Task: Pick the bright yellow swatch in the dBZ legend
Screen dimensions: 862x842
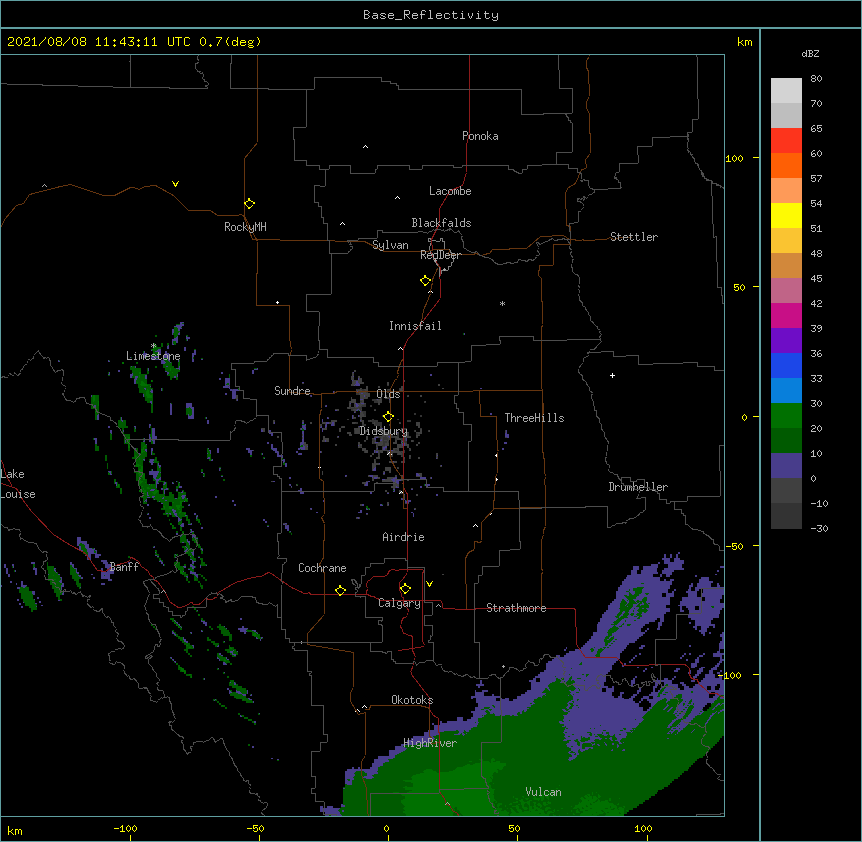Action: [786, 215]
